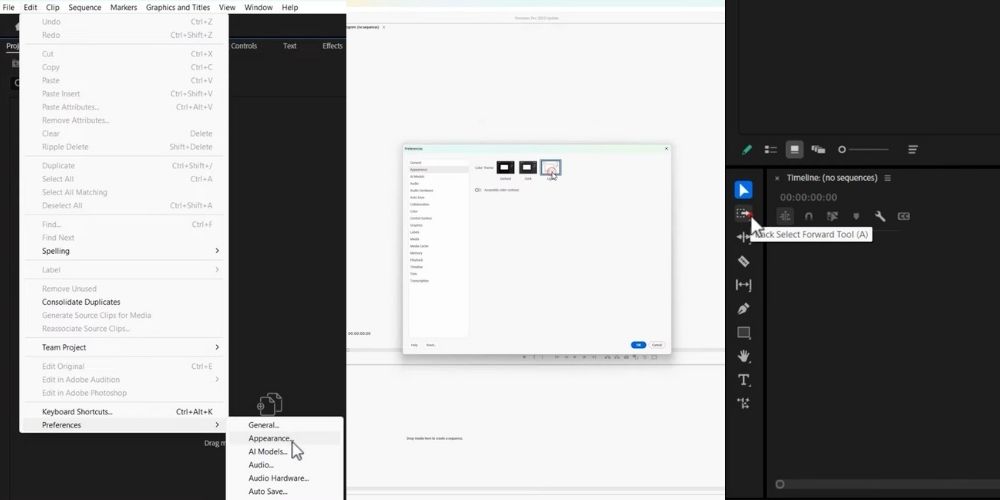Click the timeline timecode 00:00:00:00
Image resolution: width=1000 pixels, height=500 pixels.
pos(808,198)
